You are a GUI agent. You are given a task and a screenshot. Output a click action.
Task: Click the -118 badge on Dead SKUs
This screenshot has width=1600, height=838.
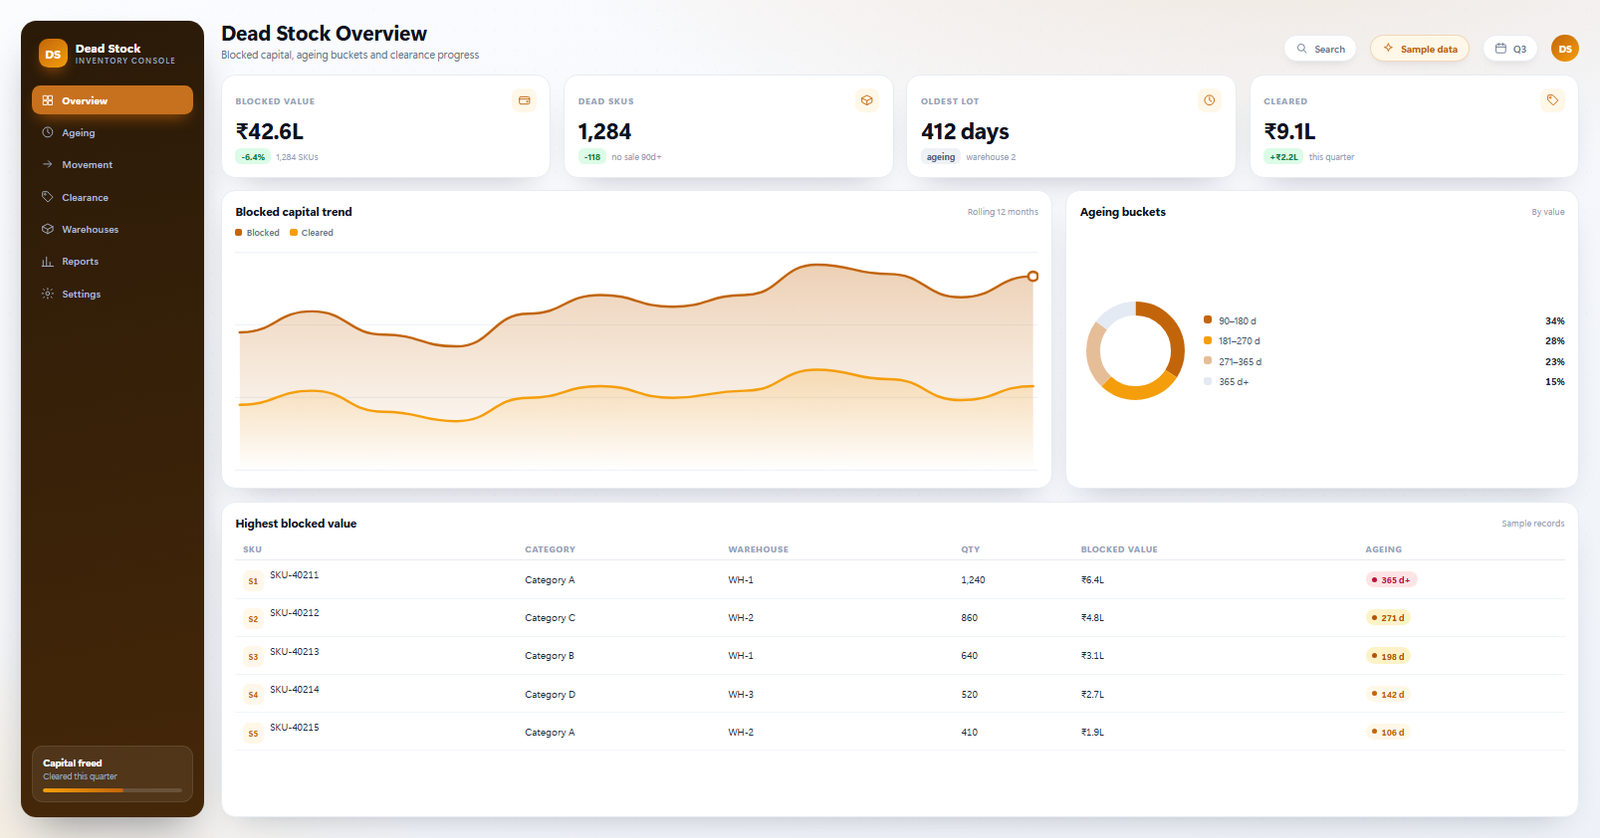tap(592, 157)
